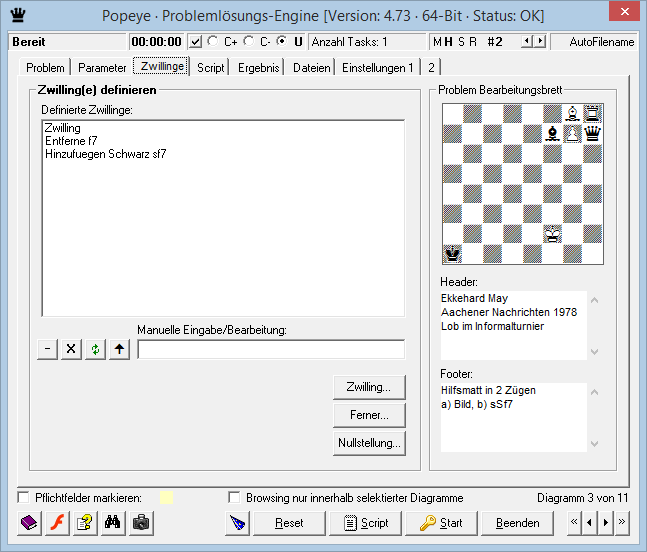The height and width of the screenshot is (552, 647).
Task: Open the Script tab
Action: [210, 68]
